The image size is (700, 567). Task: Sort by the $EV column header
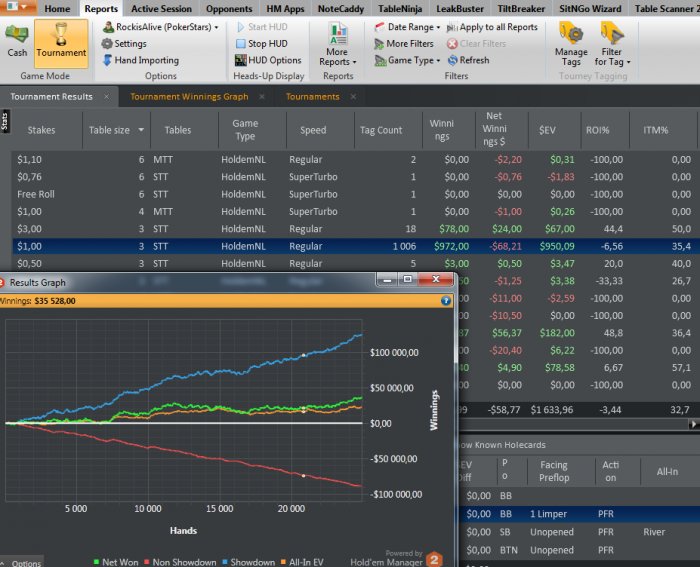[x=547, y=130]
